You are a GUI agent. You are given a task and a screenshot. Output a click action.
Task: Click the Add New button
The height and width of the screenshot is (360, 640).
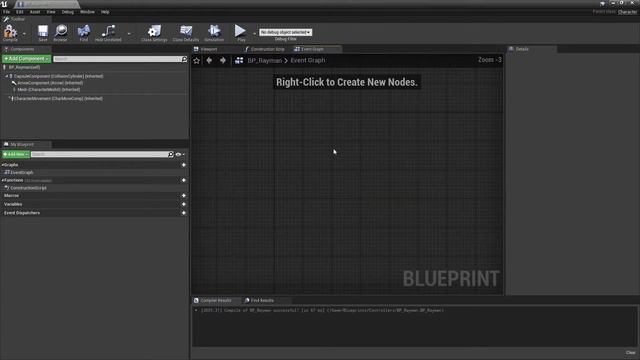coord(16,154)
